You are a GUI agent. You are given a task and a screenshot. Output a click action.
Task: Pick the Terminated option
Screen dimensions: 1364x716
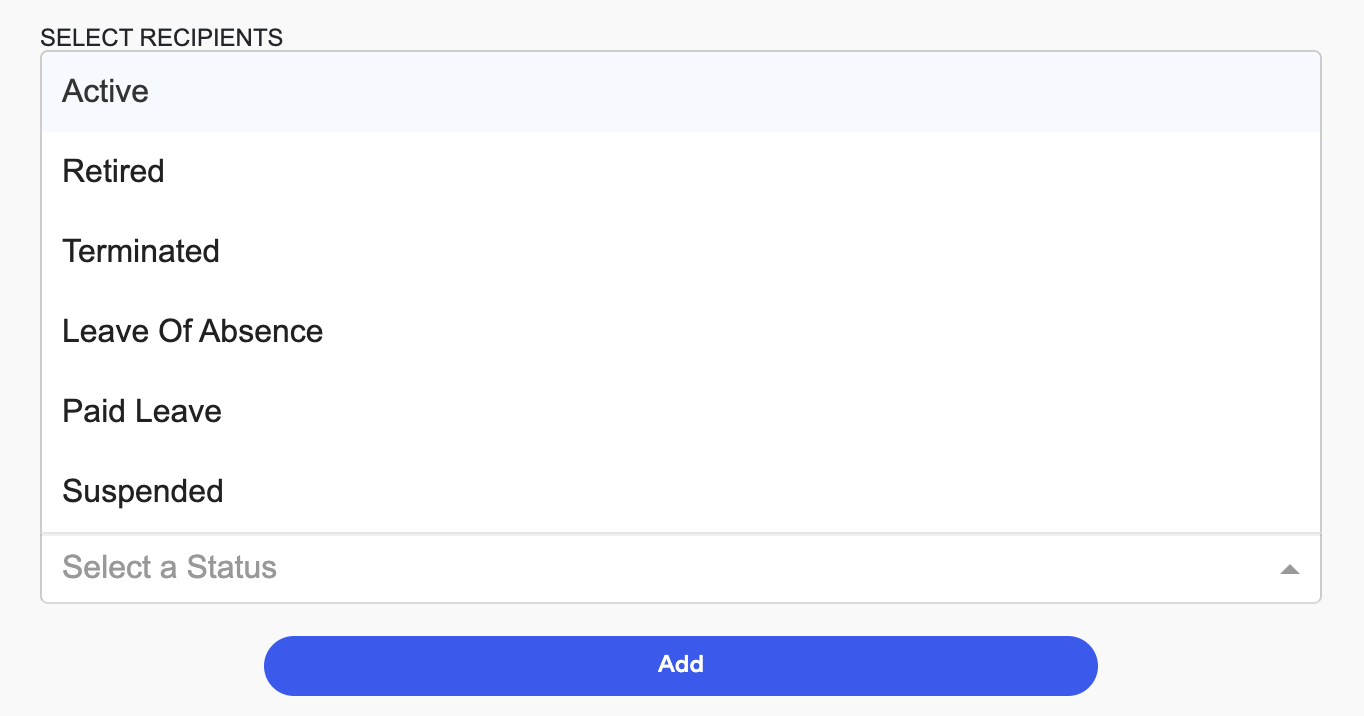click(141, 251)
